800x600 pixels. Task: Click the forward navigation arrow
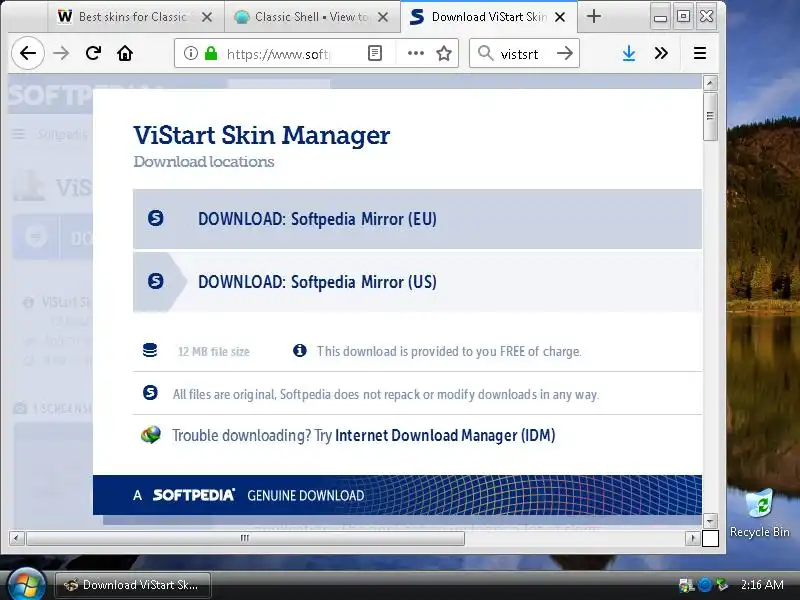pos(61,53)
